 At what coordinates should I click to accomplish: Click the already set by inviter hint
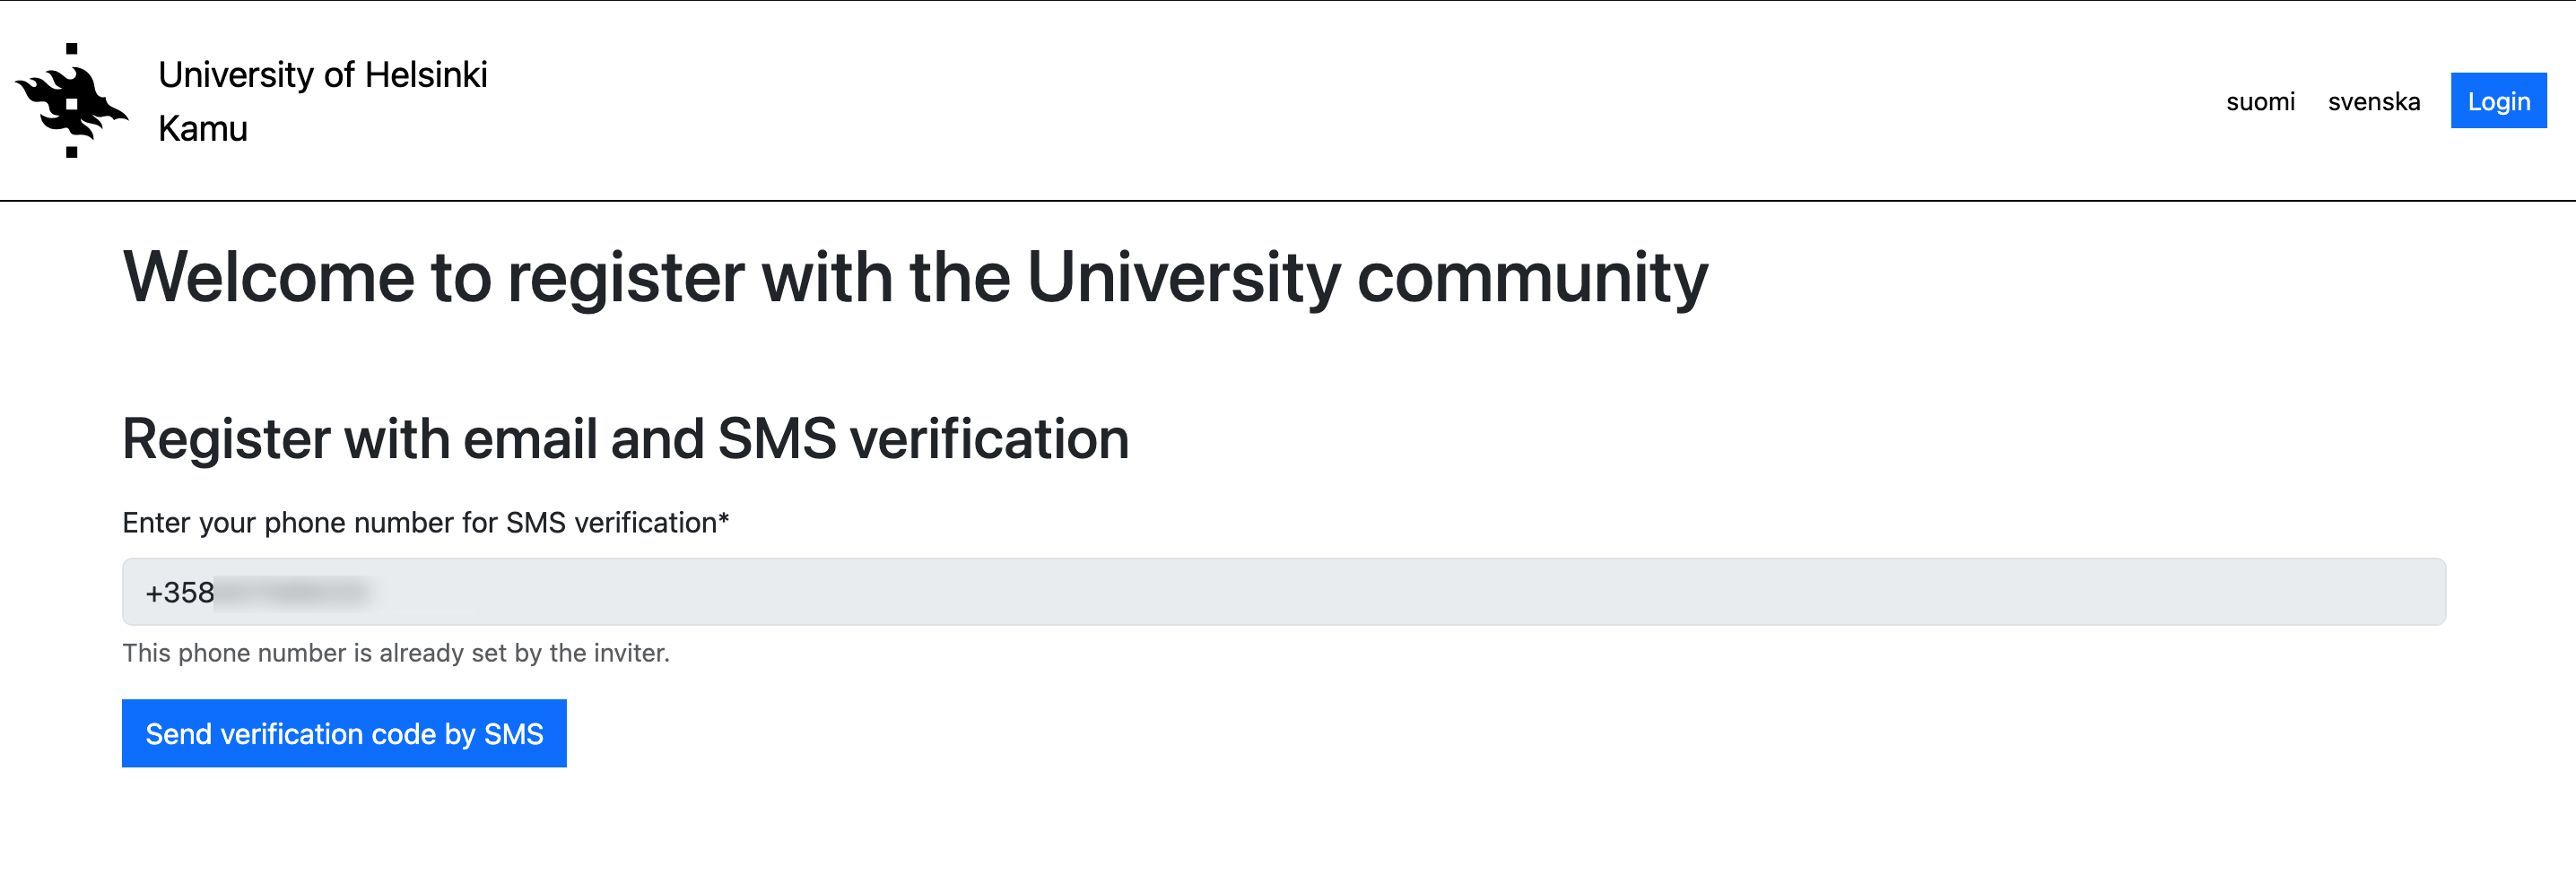[395, 653]
